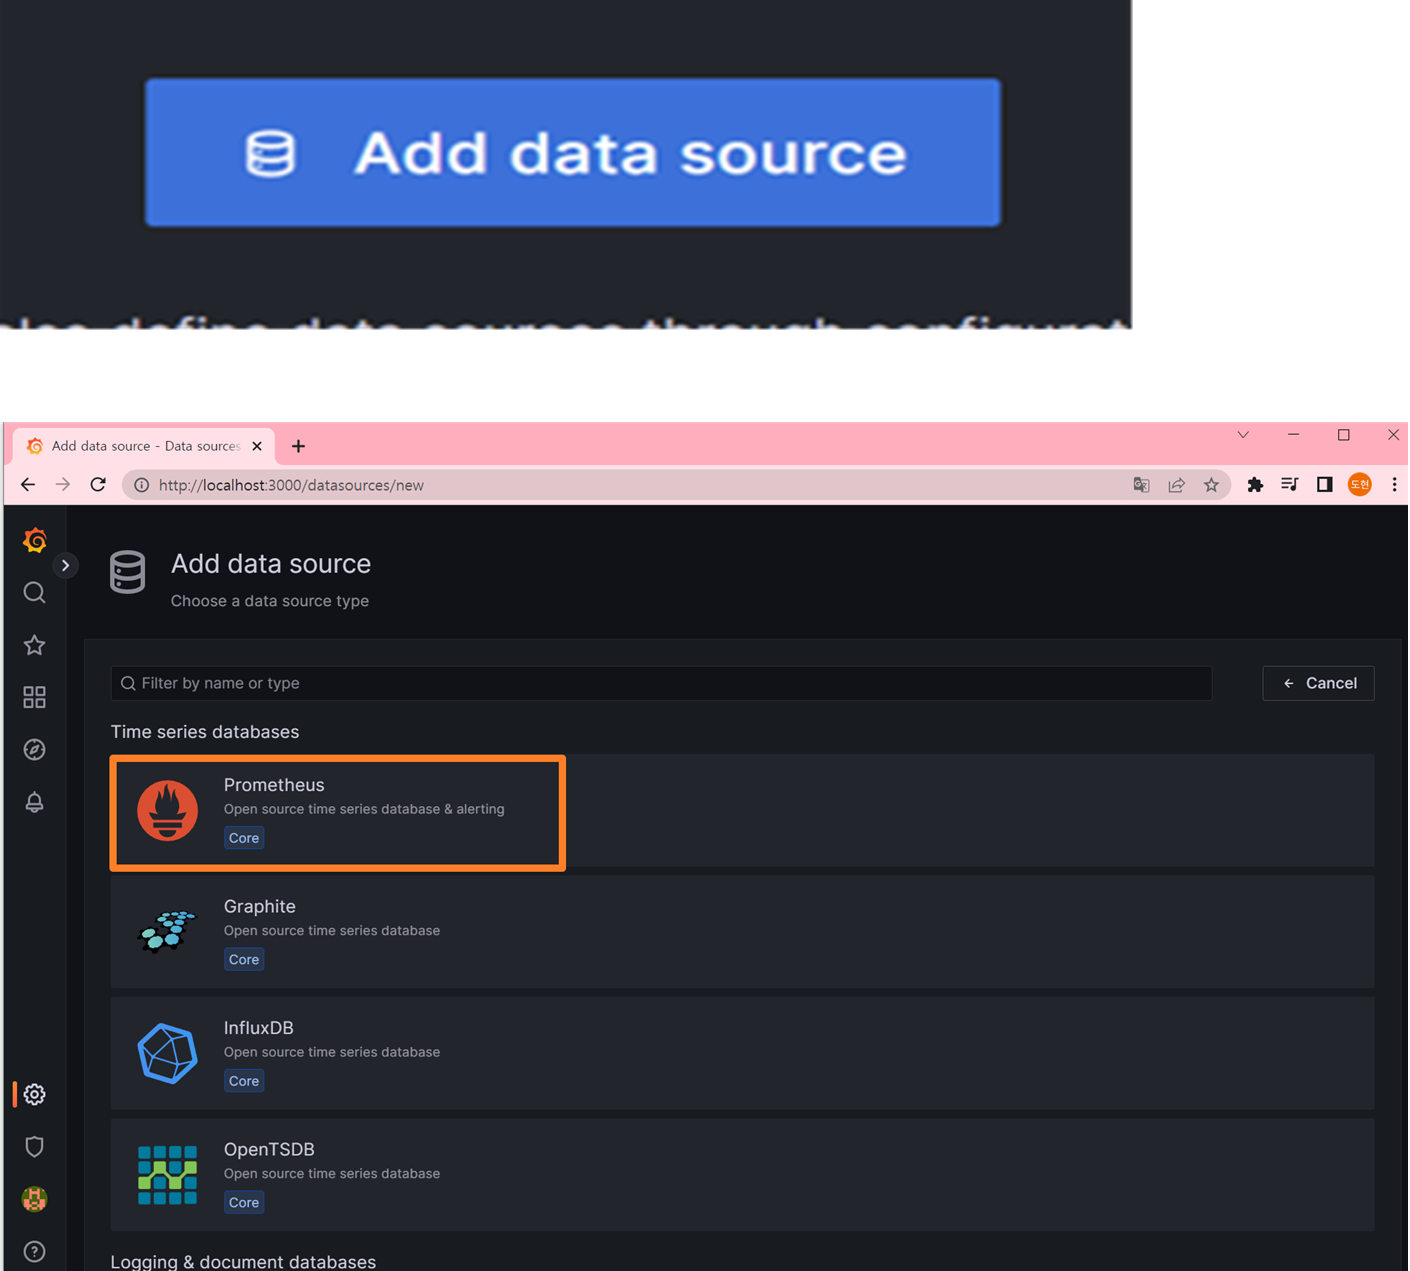Viewport: 1410px width, 1271px height.
Task: Open the configuration gear icon
Action: 35,1094
